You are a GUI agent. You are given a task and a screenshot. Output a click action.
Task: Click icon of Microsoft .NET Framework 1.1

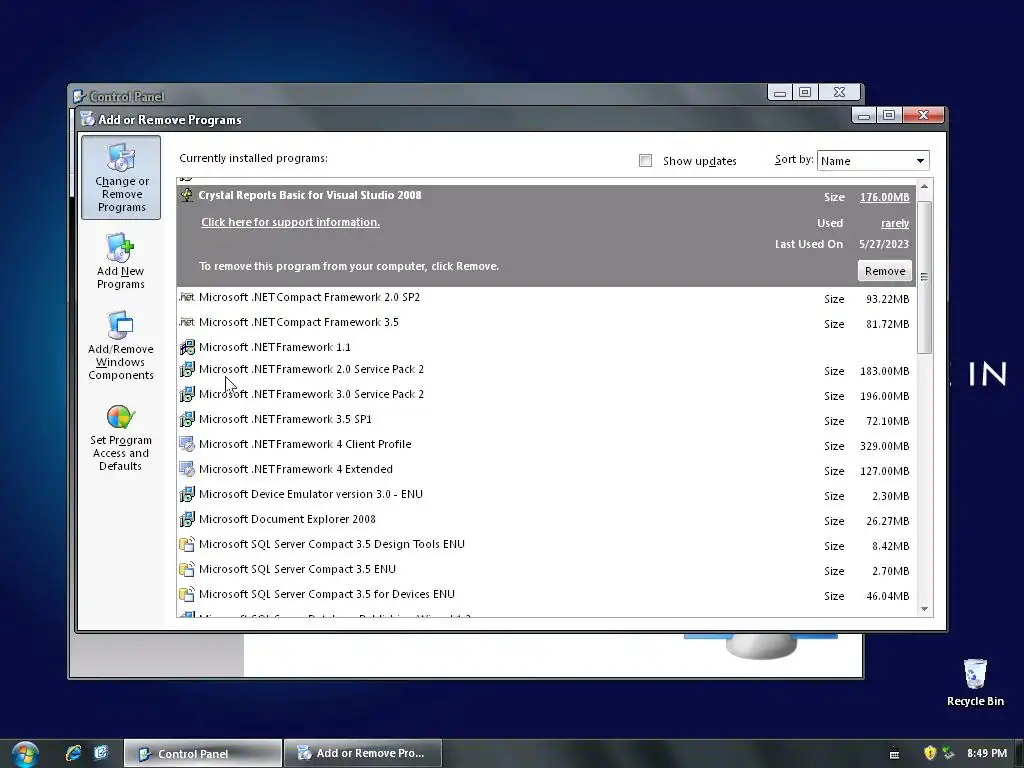(187, 347)
